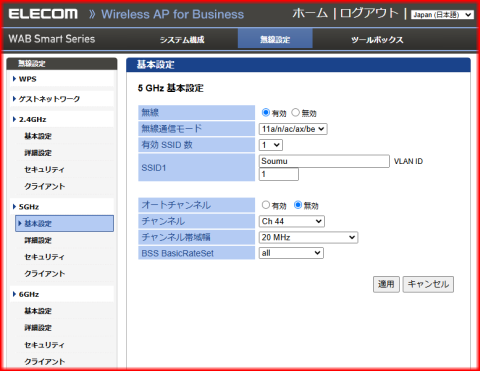Click the キャンセル button
The height and width of the screenshot is (371, 480).
click(x=428, y=284)
